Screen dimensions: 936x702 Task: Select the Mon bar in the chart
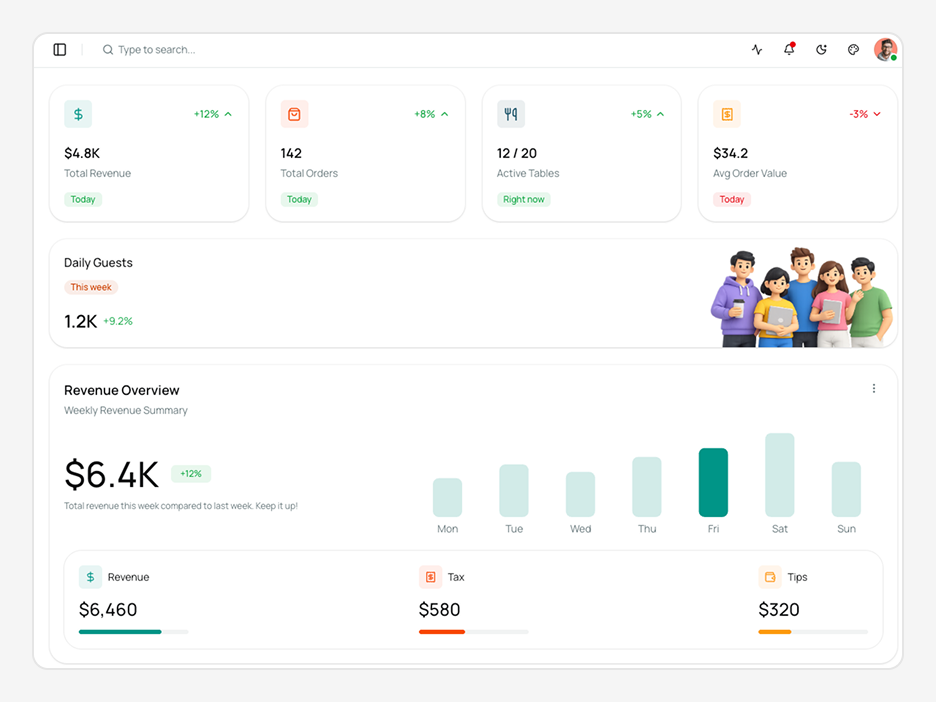point(448,497)
